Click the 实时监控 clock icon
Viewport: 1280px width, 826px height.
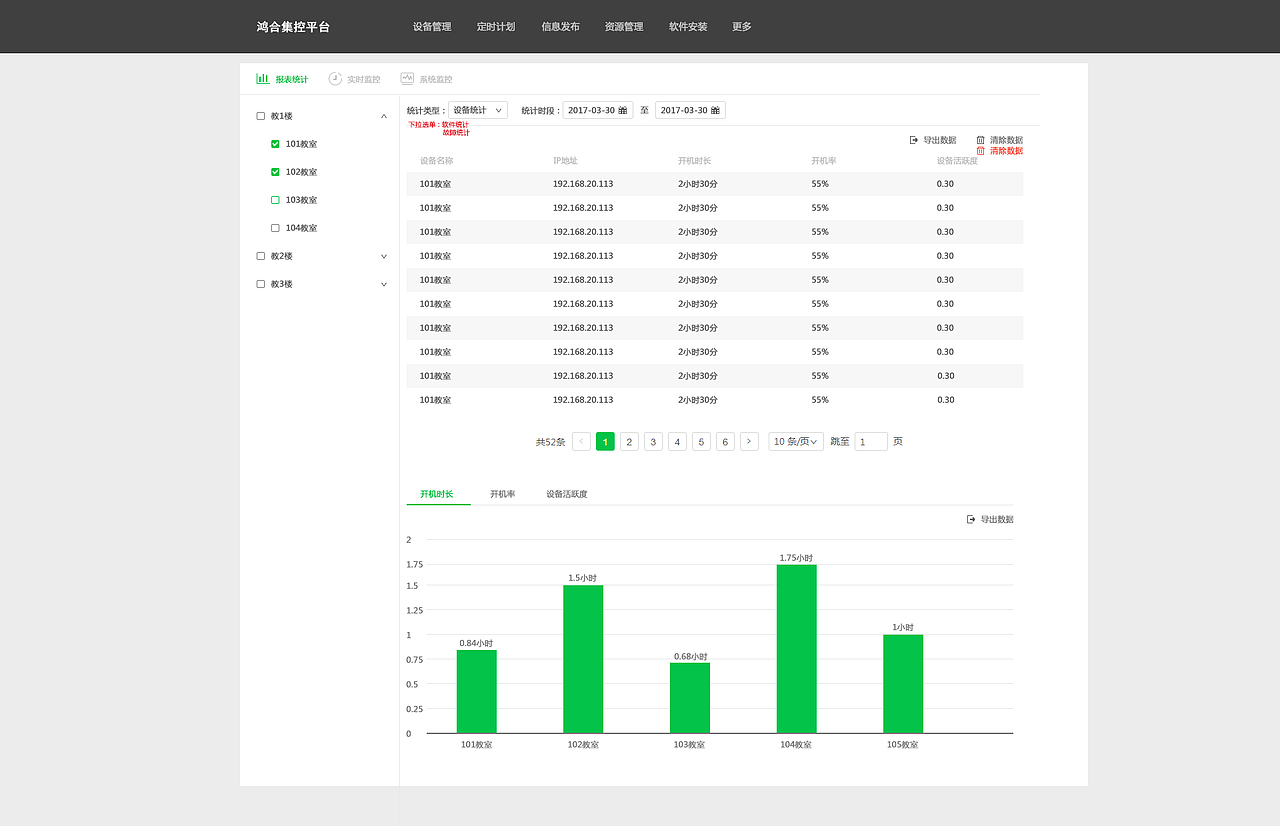(x=335, y=79)
